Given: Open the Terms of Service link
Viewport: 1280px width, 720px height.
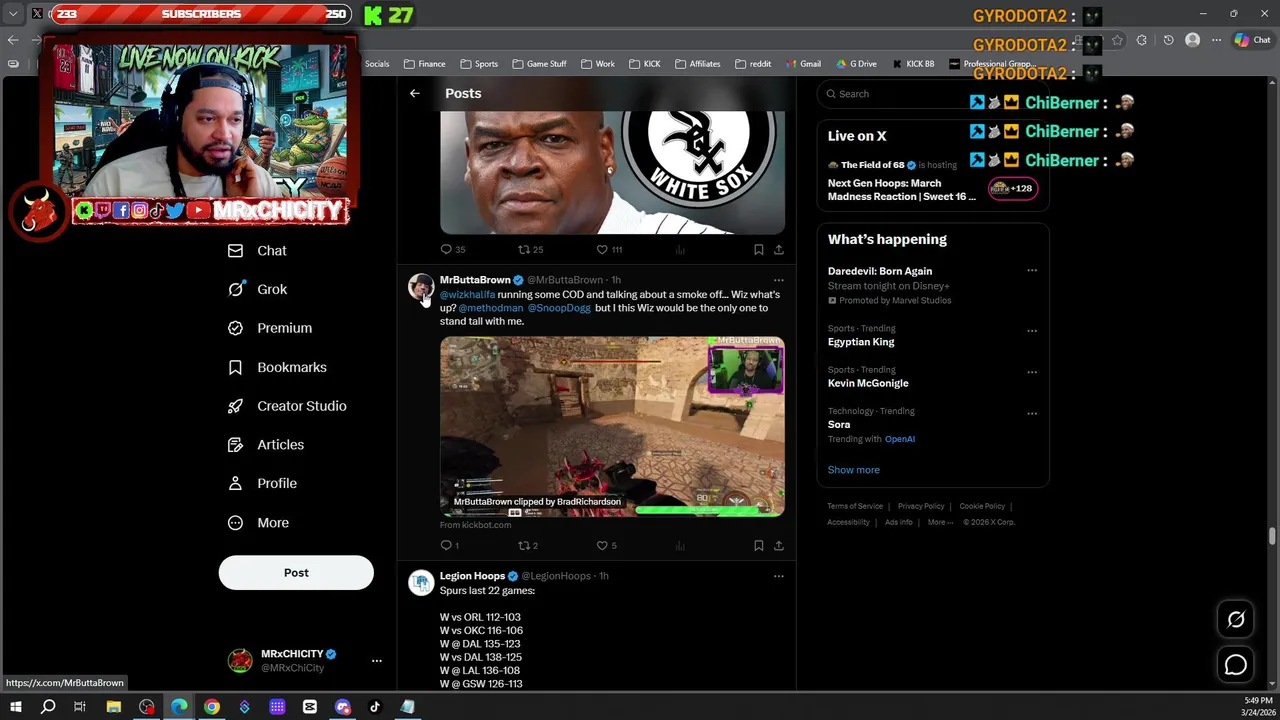Looking at the screenshot, I should (x=855, y=506).
